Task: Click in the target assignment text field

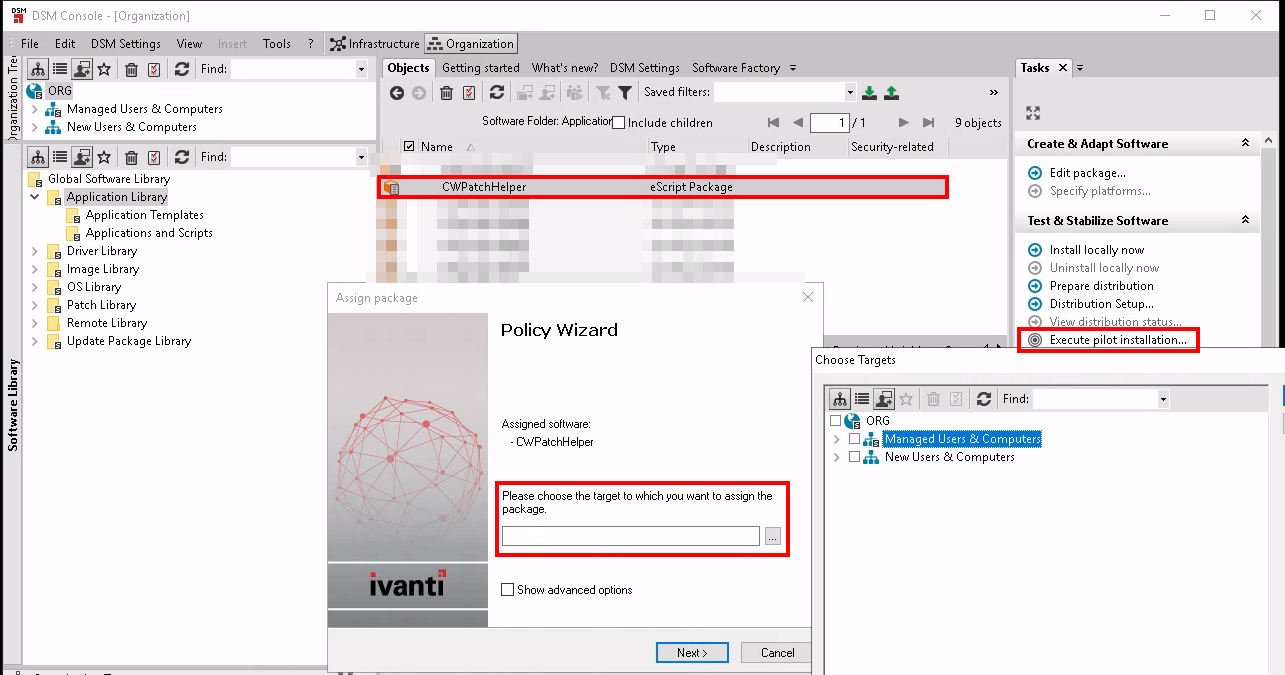Action: pos(631,537)
